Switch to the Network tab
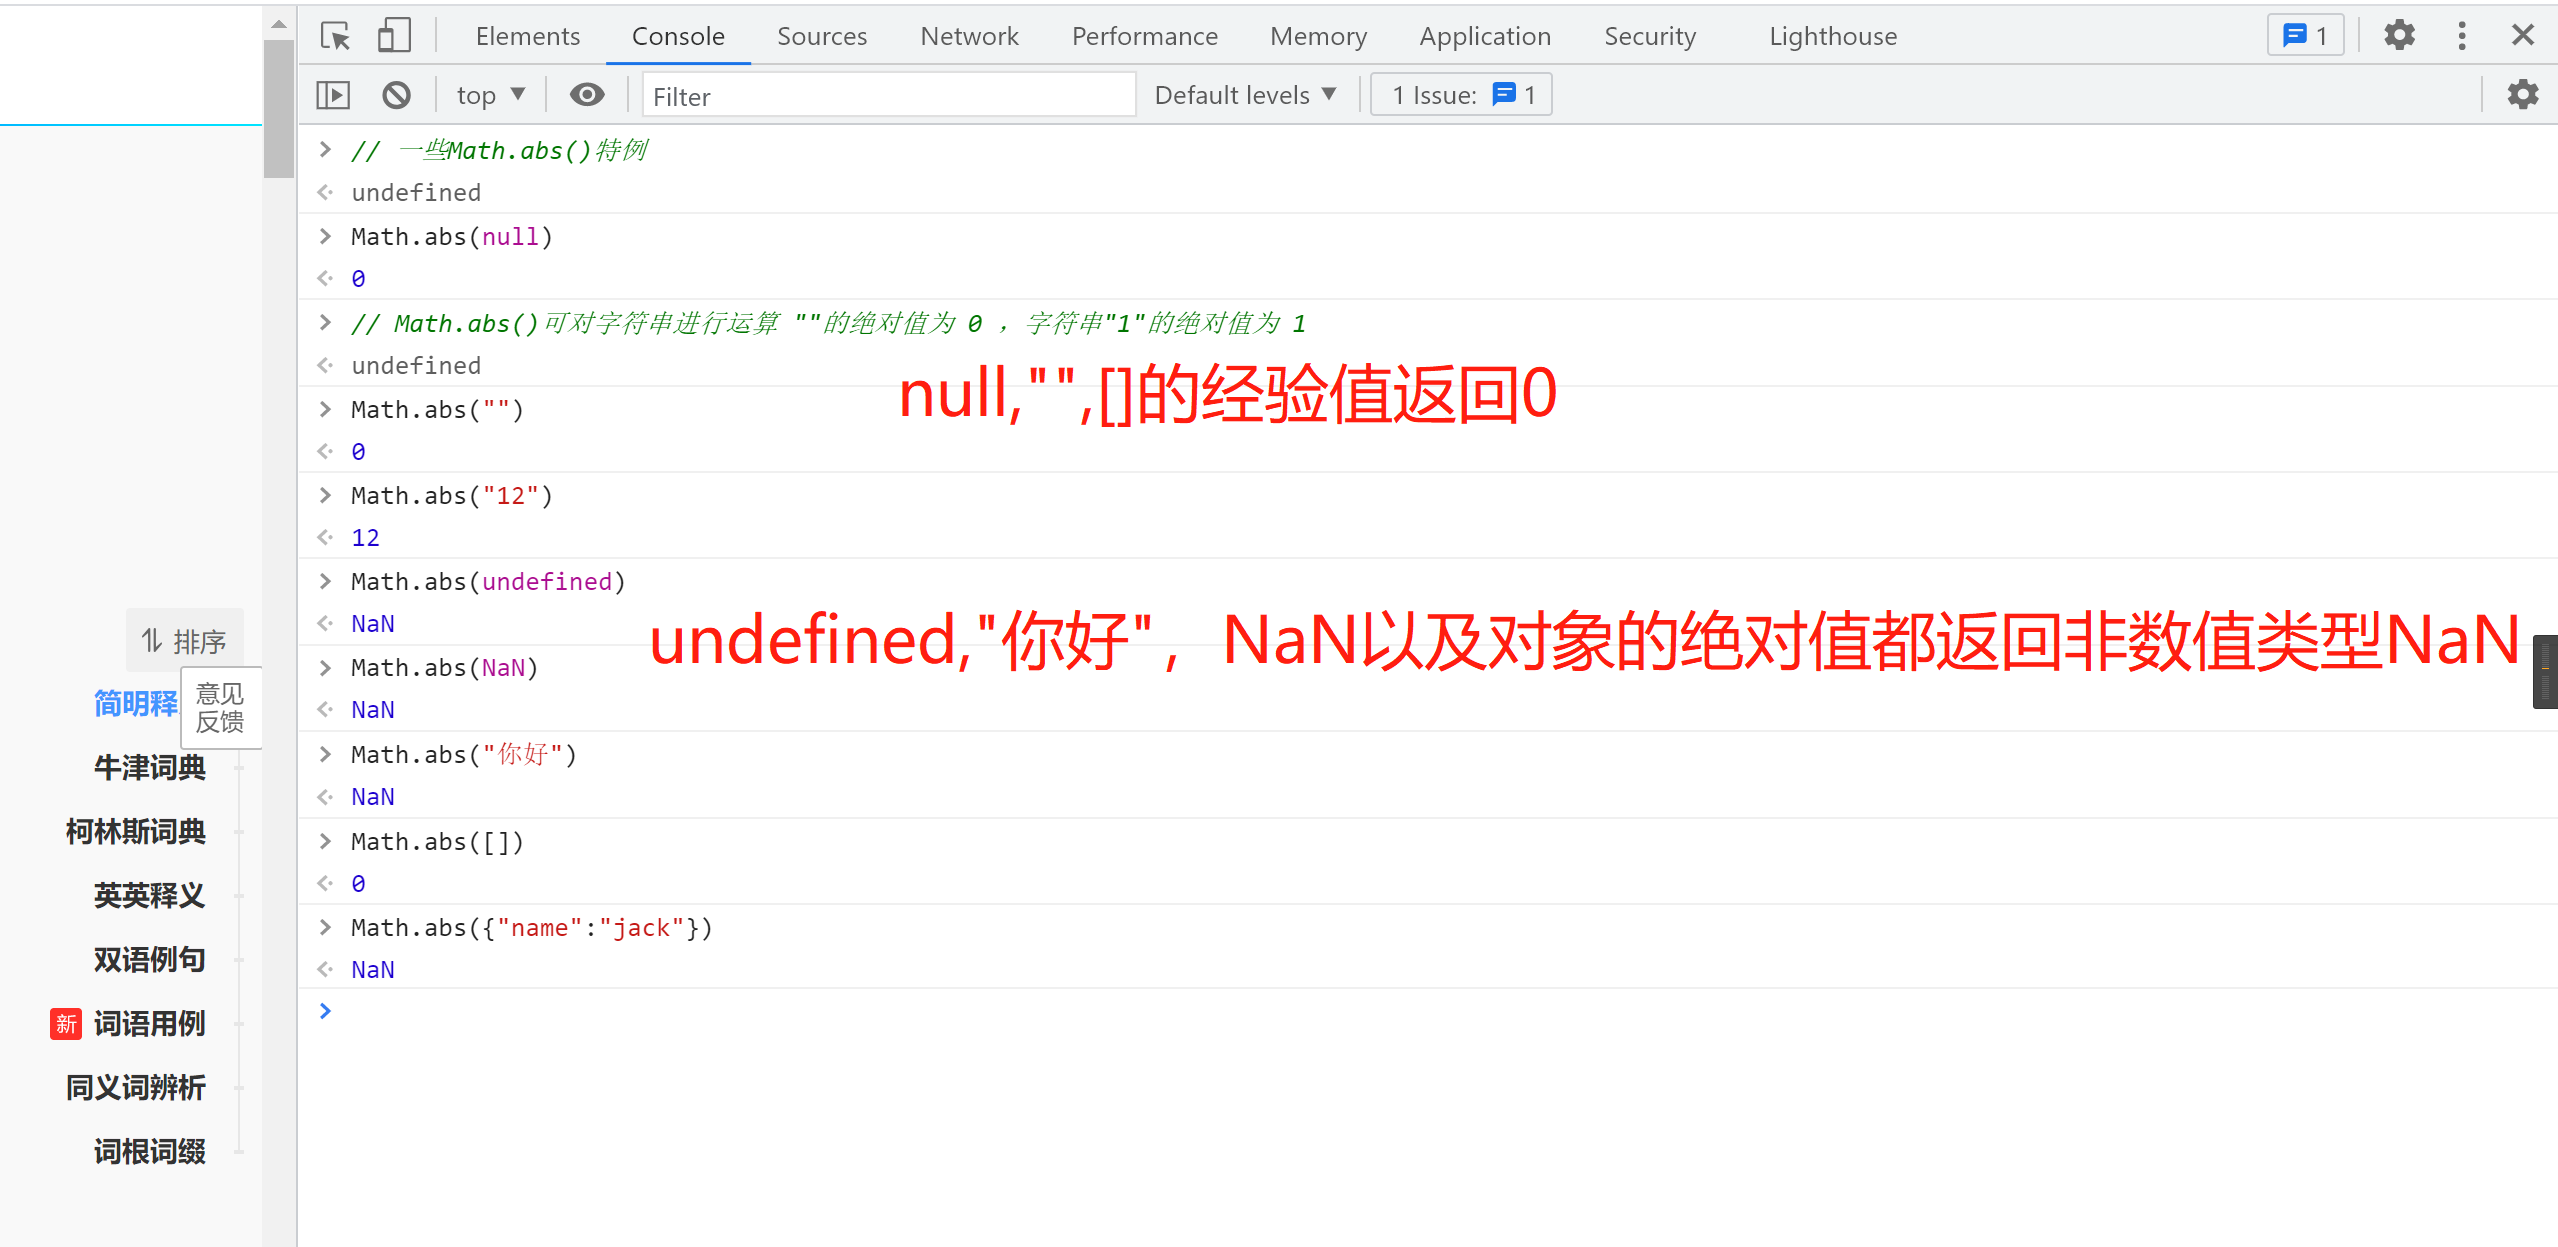Viewport: 2558px width, 1247px height. [x=969, y=36]
